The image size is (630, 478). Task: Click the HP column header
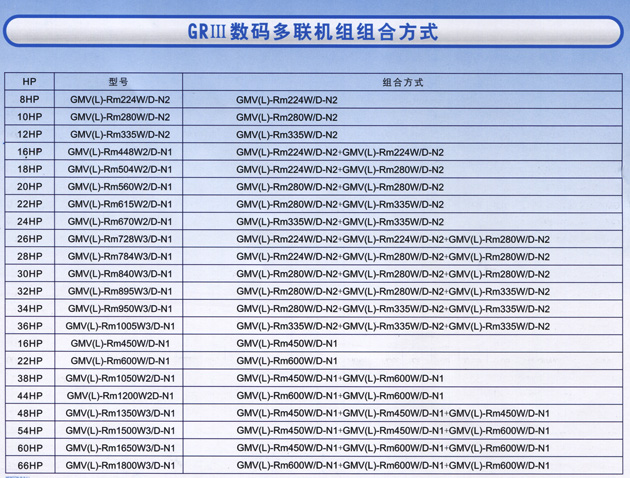click(29, 82)
